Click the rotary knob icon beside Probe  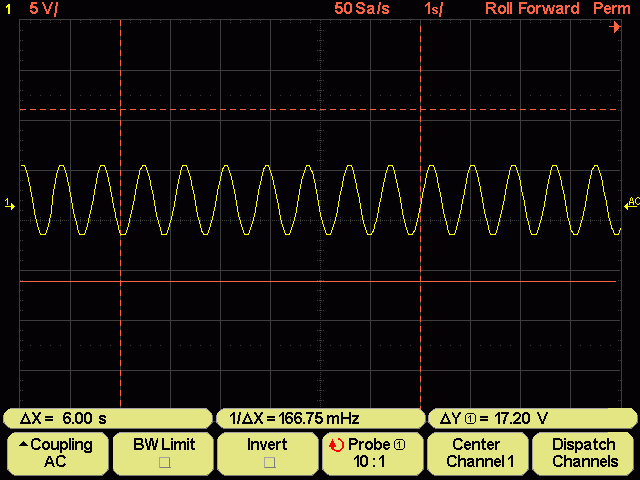tap(337, 445)
